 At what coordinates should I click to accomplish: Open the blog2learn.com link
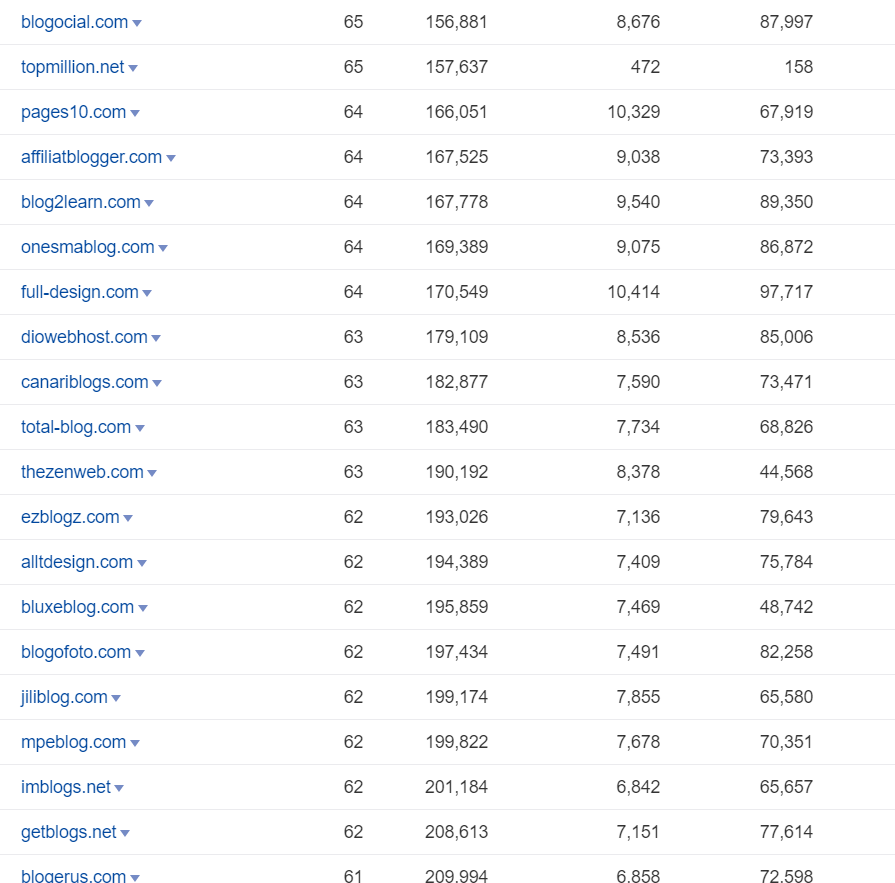pos(80,202)
